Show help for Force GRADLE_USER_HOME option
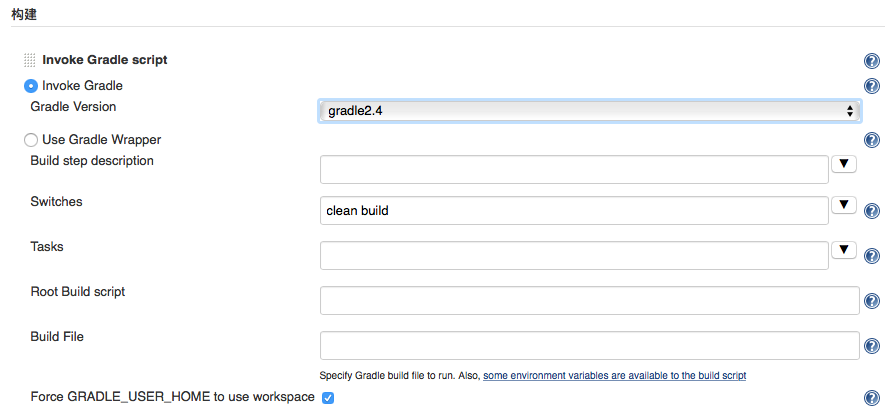 pos(871,398)
